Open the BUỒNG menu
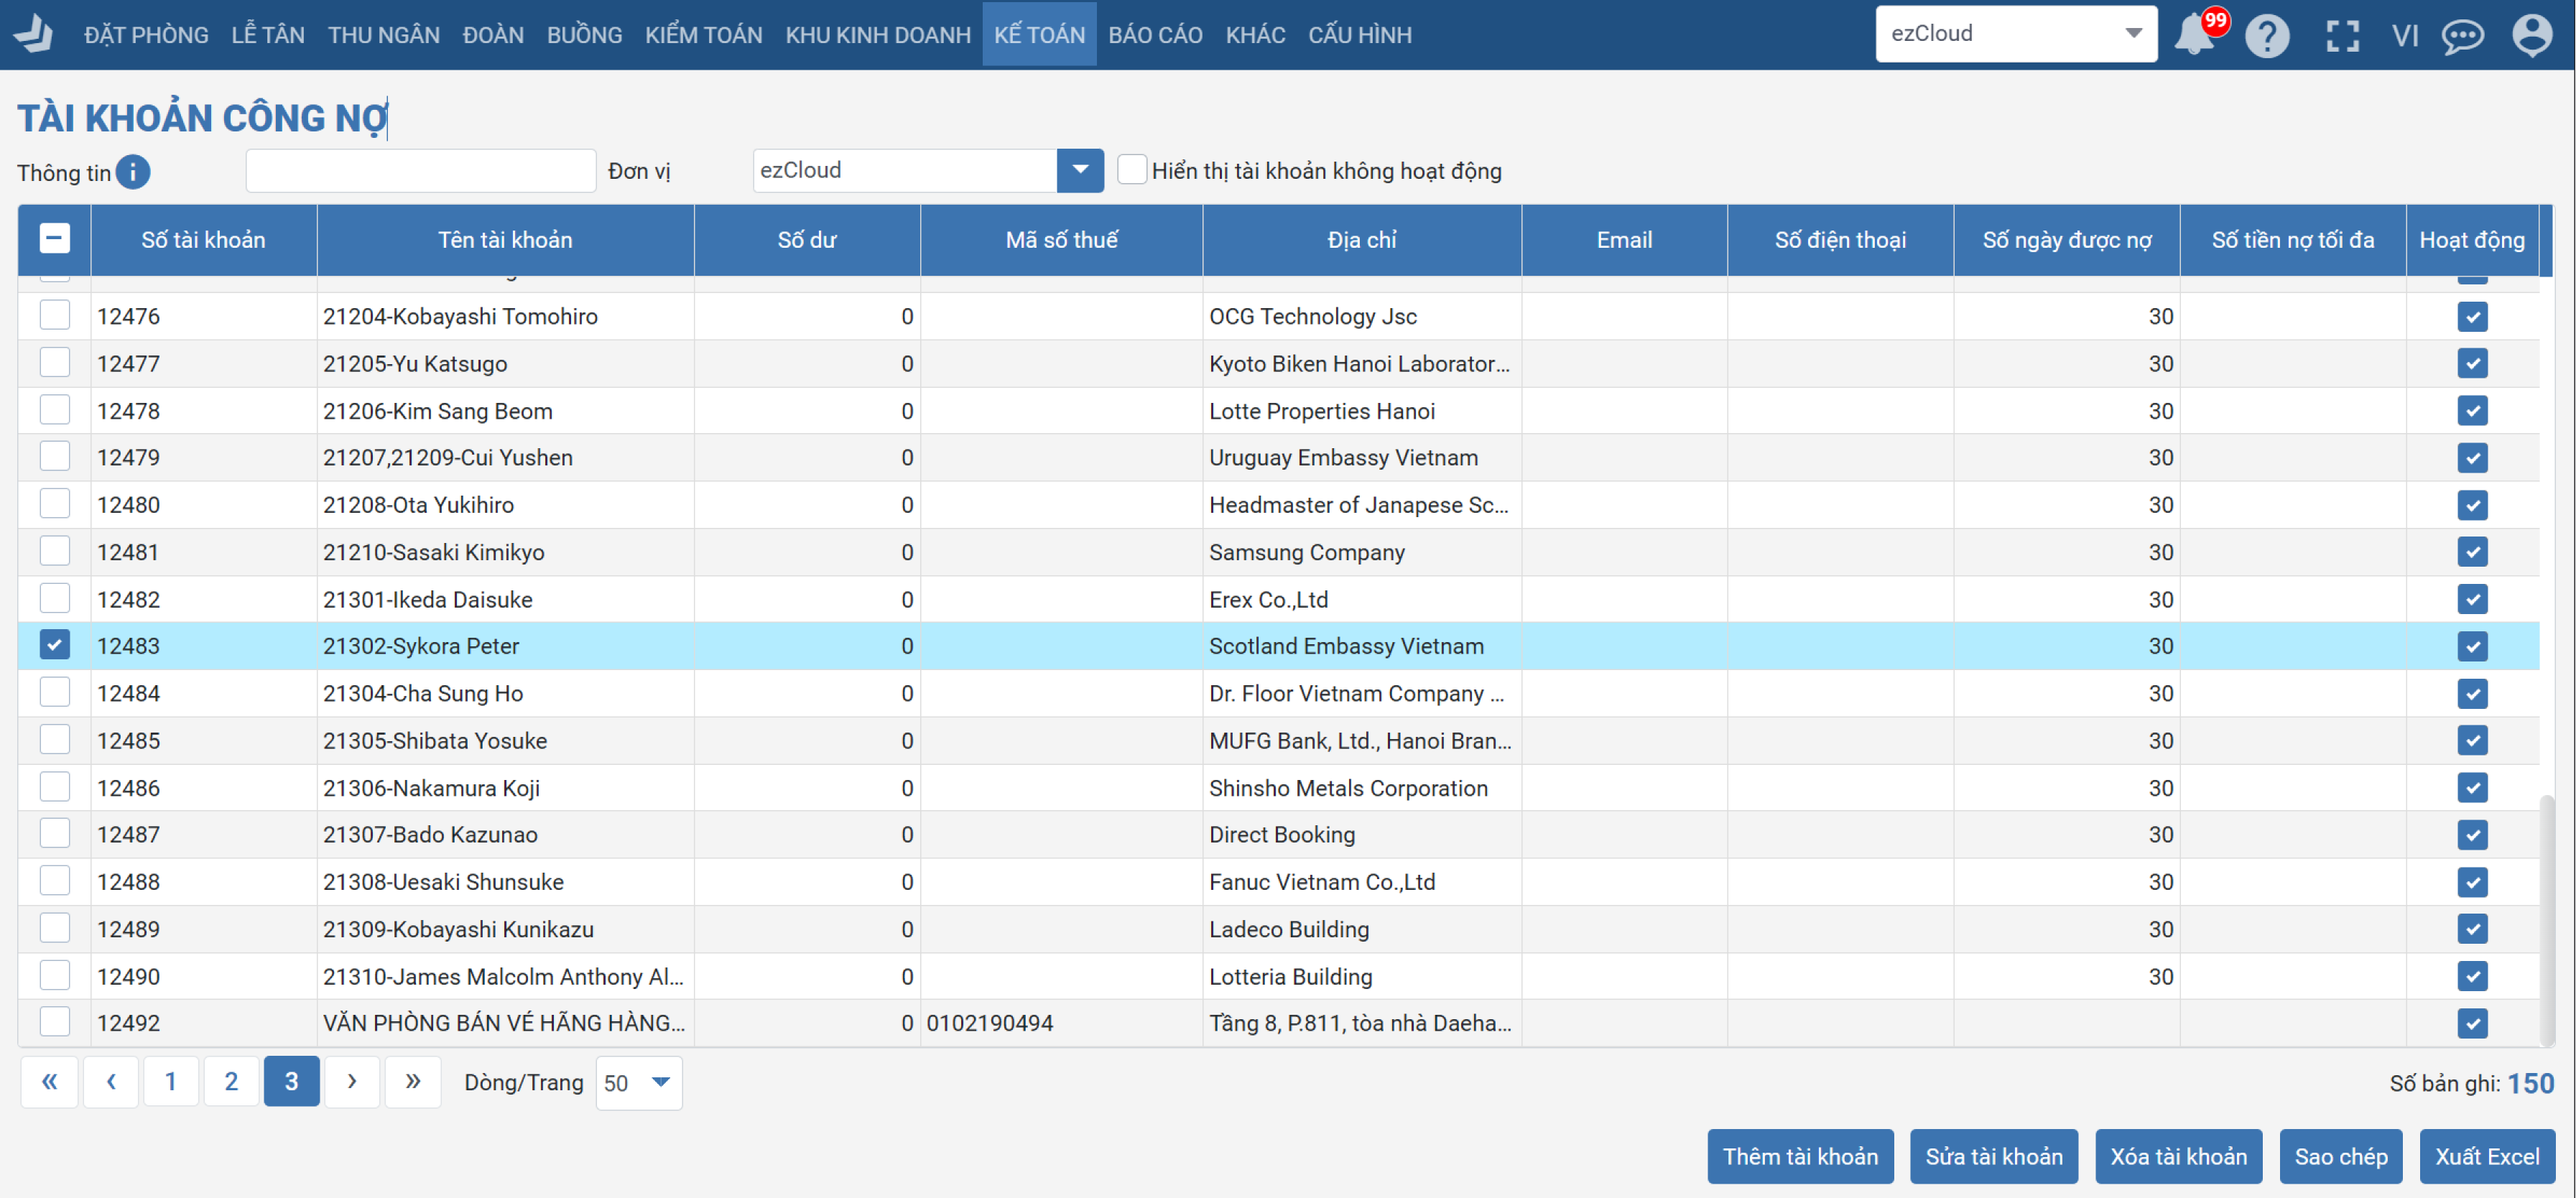2576x1198 pixels. (584, 35)
